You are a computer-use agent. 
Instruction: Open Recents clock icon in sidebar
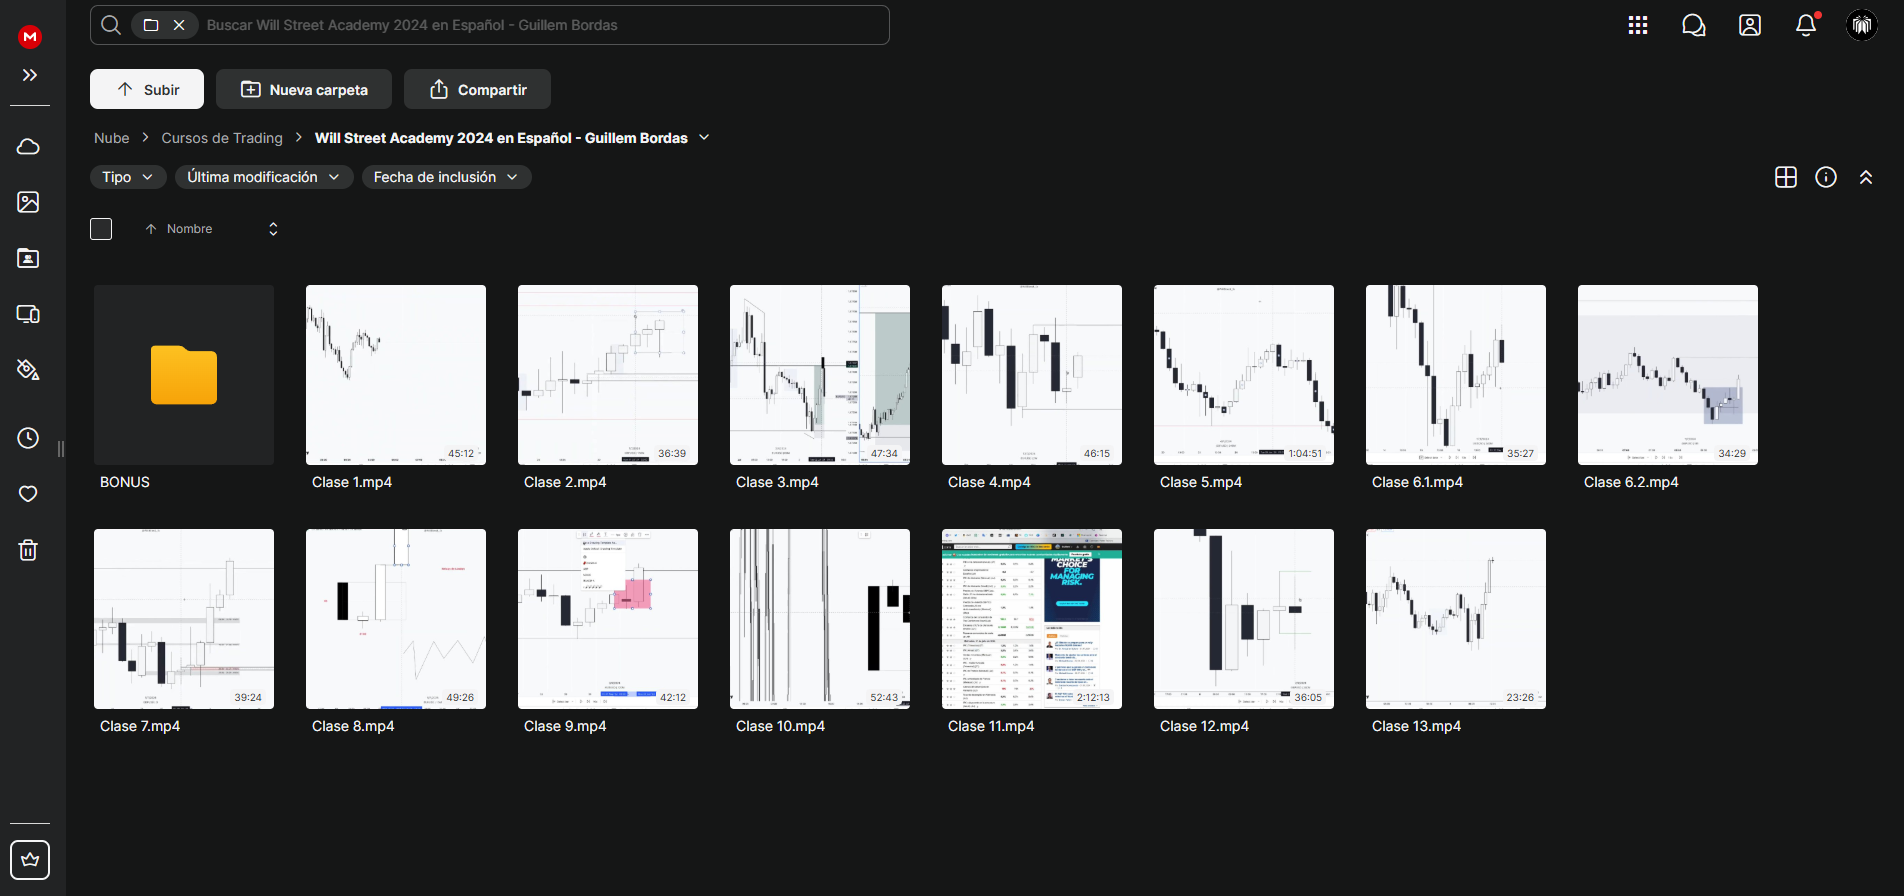point(29,438)
